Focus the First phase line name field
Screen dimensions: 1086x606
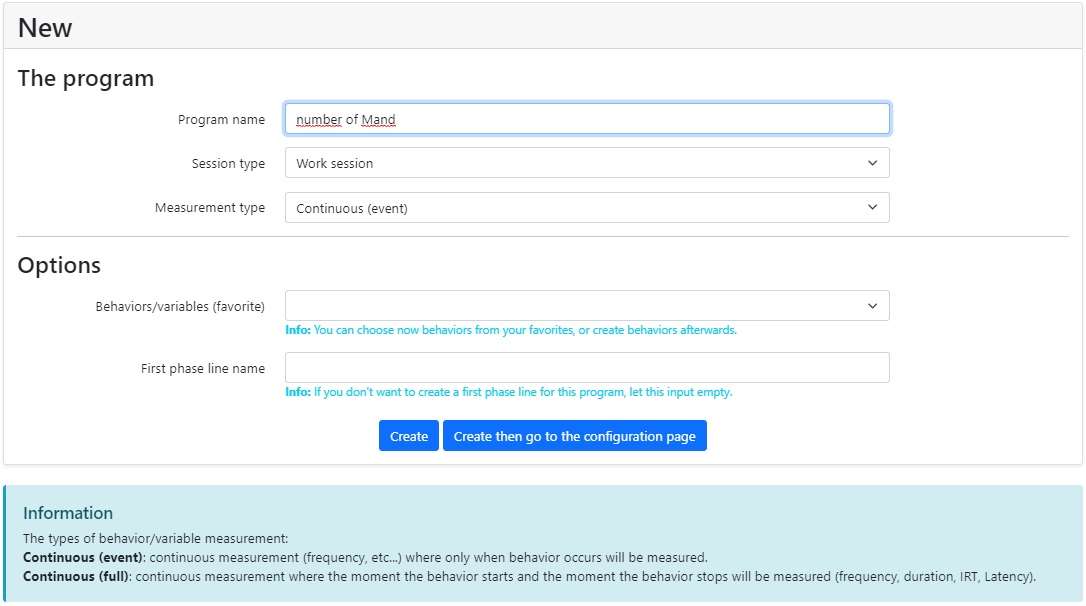587,368
